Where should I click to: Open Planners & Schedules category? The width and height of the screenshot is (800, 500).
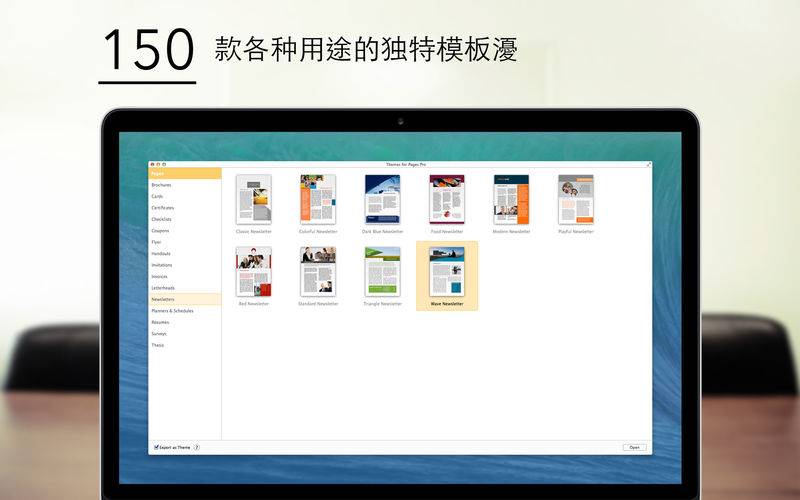(x=185, y=311)
